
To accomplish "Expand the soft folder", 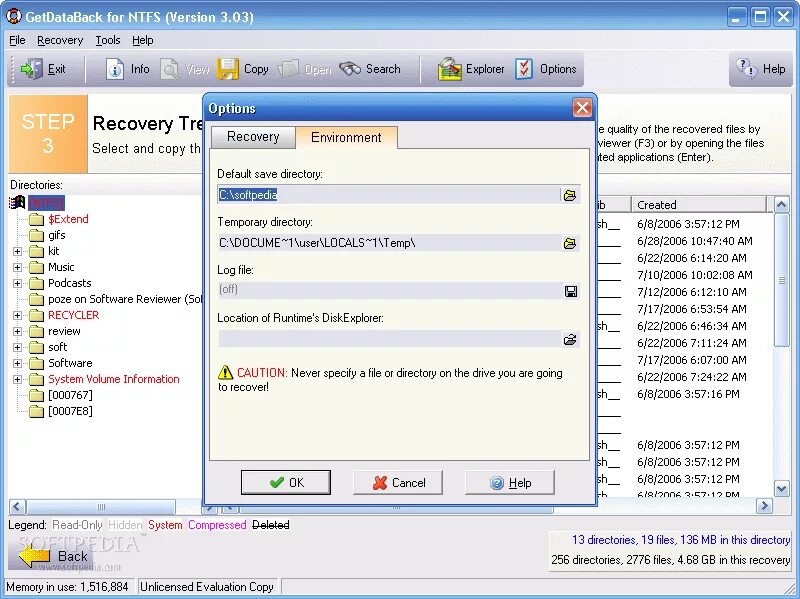I will (x=17, y=347).
